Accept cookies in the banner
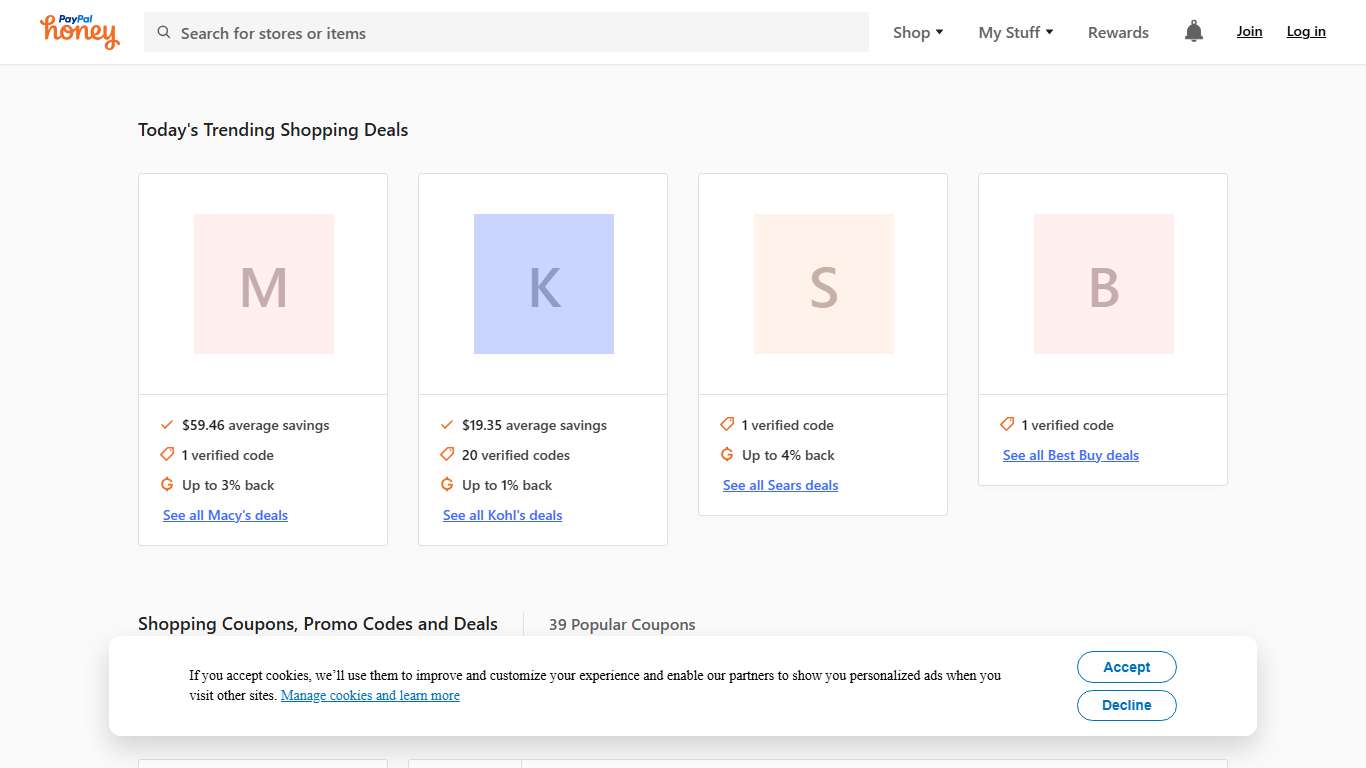 tap(1126, 667)
